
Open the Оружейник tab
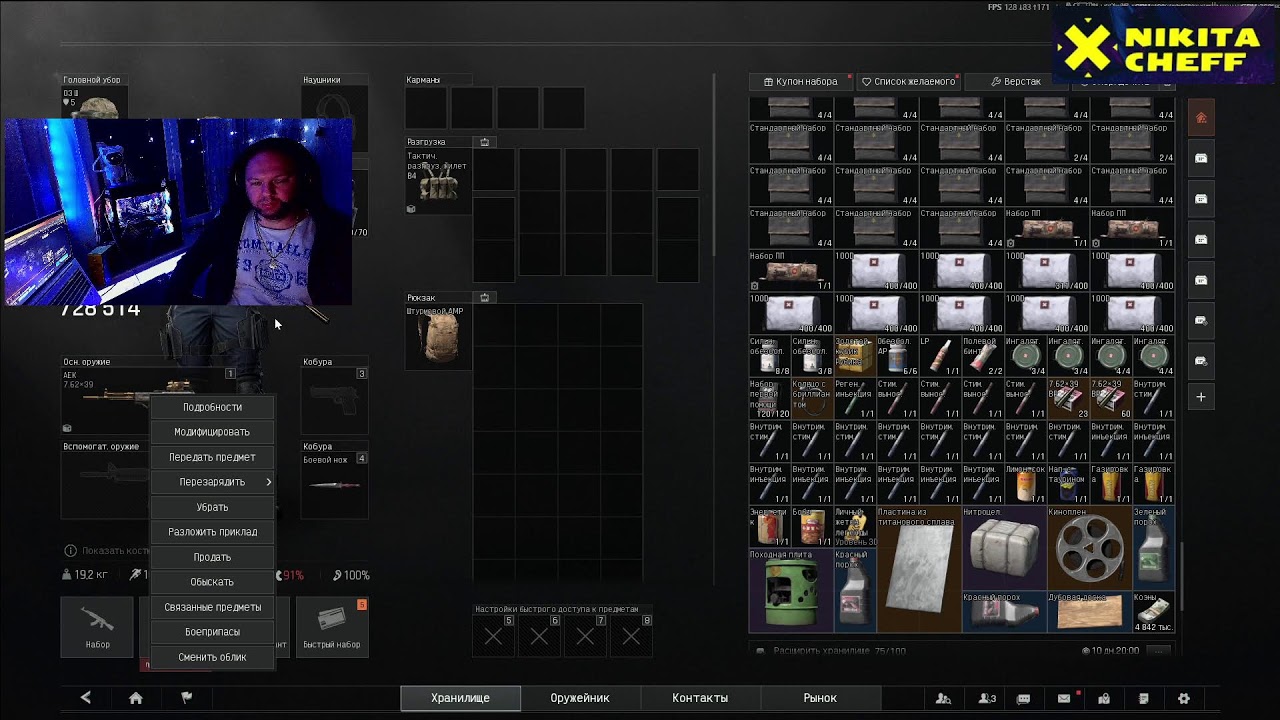point(580,698)
